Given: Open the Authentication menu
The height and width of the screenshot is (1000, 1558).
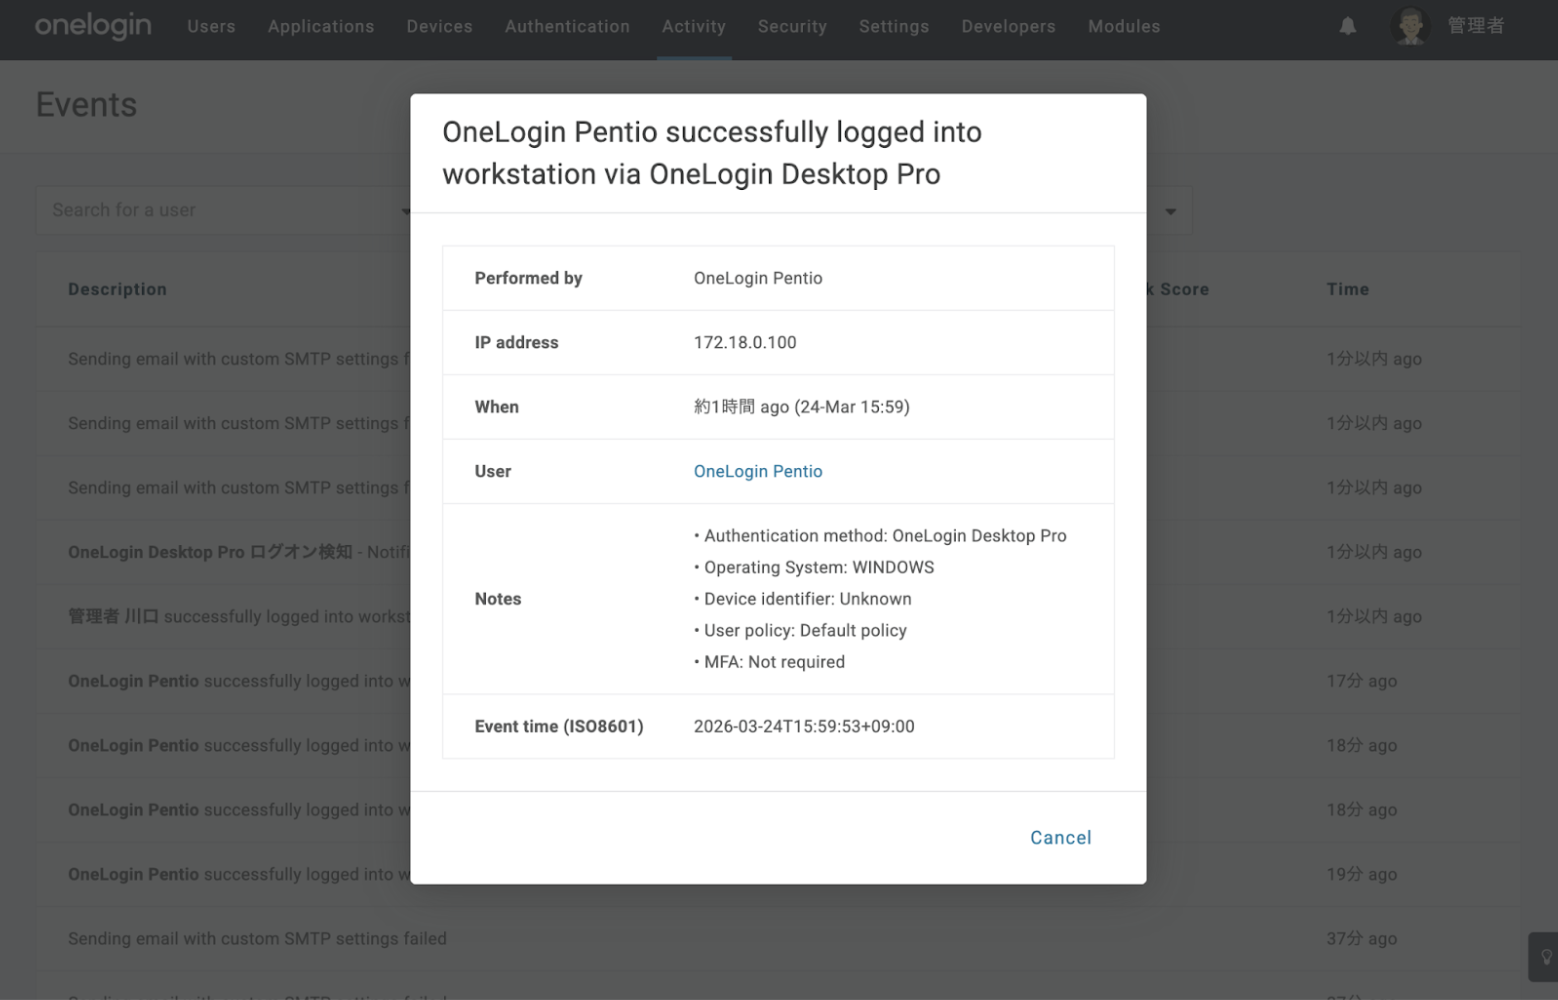Looking at the screenshot, I should tap(567, 27).
